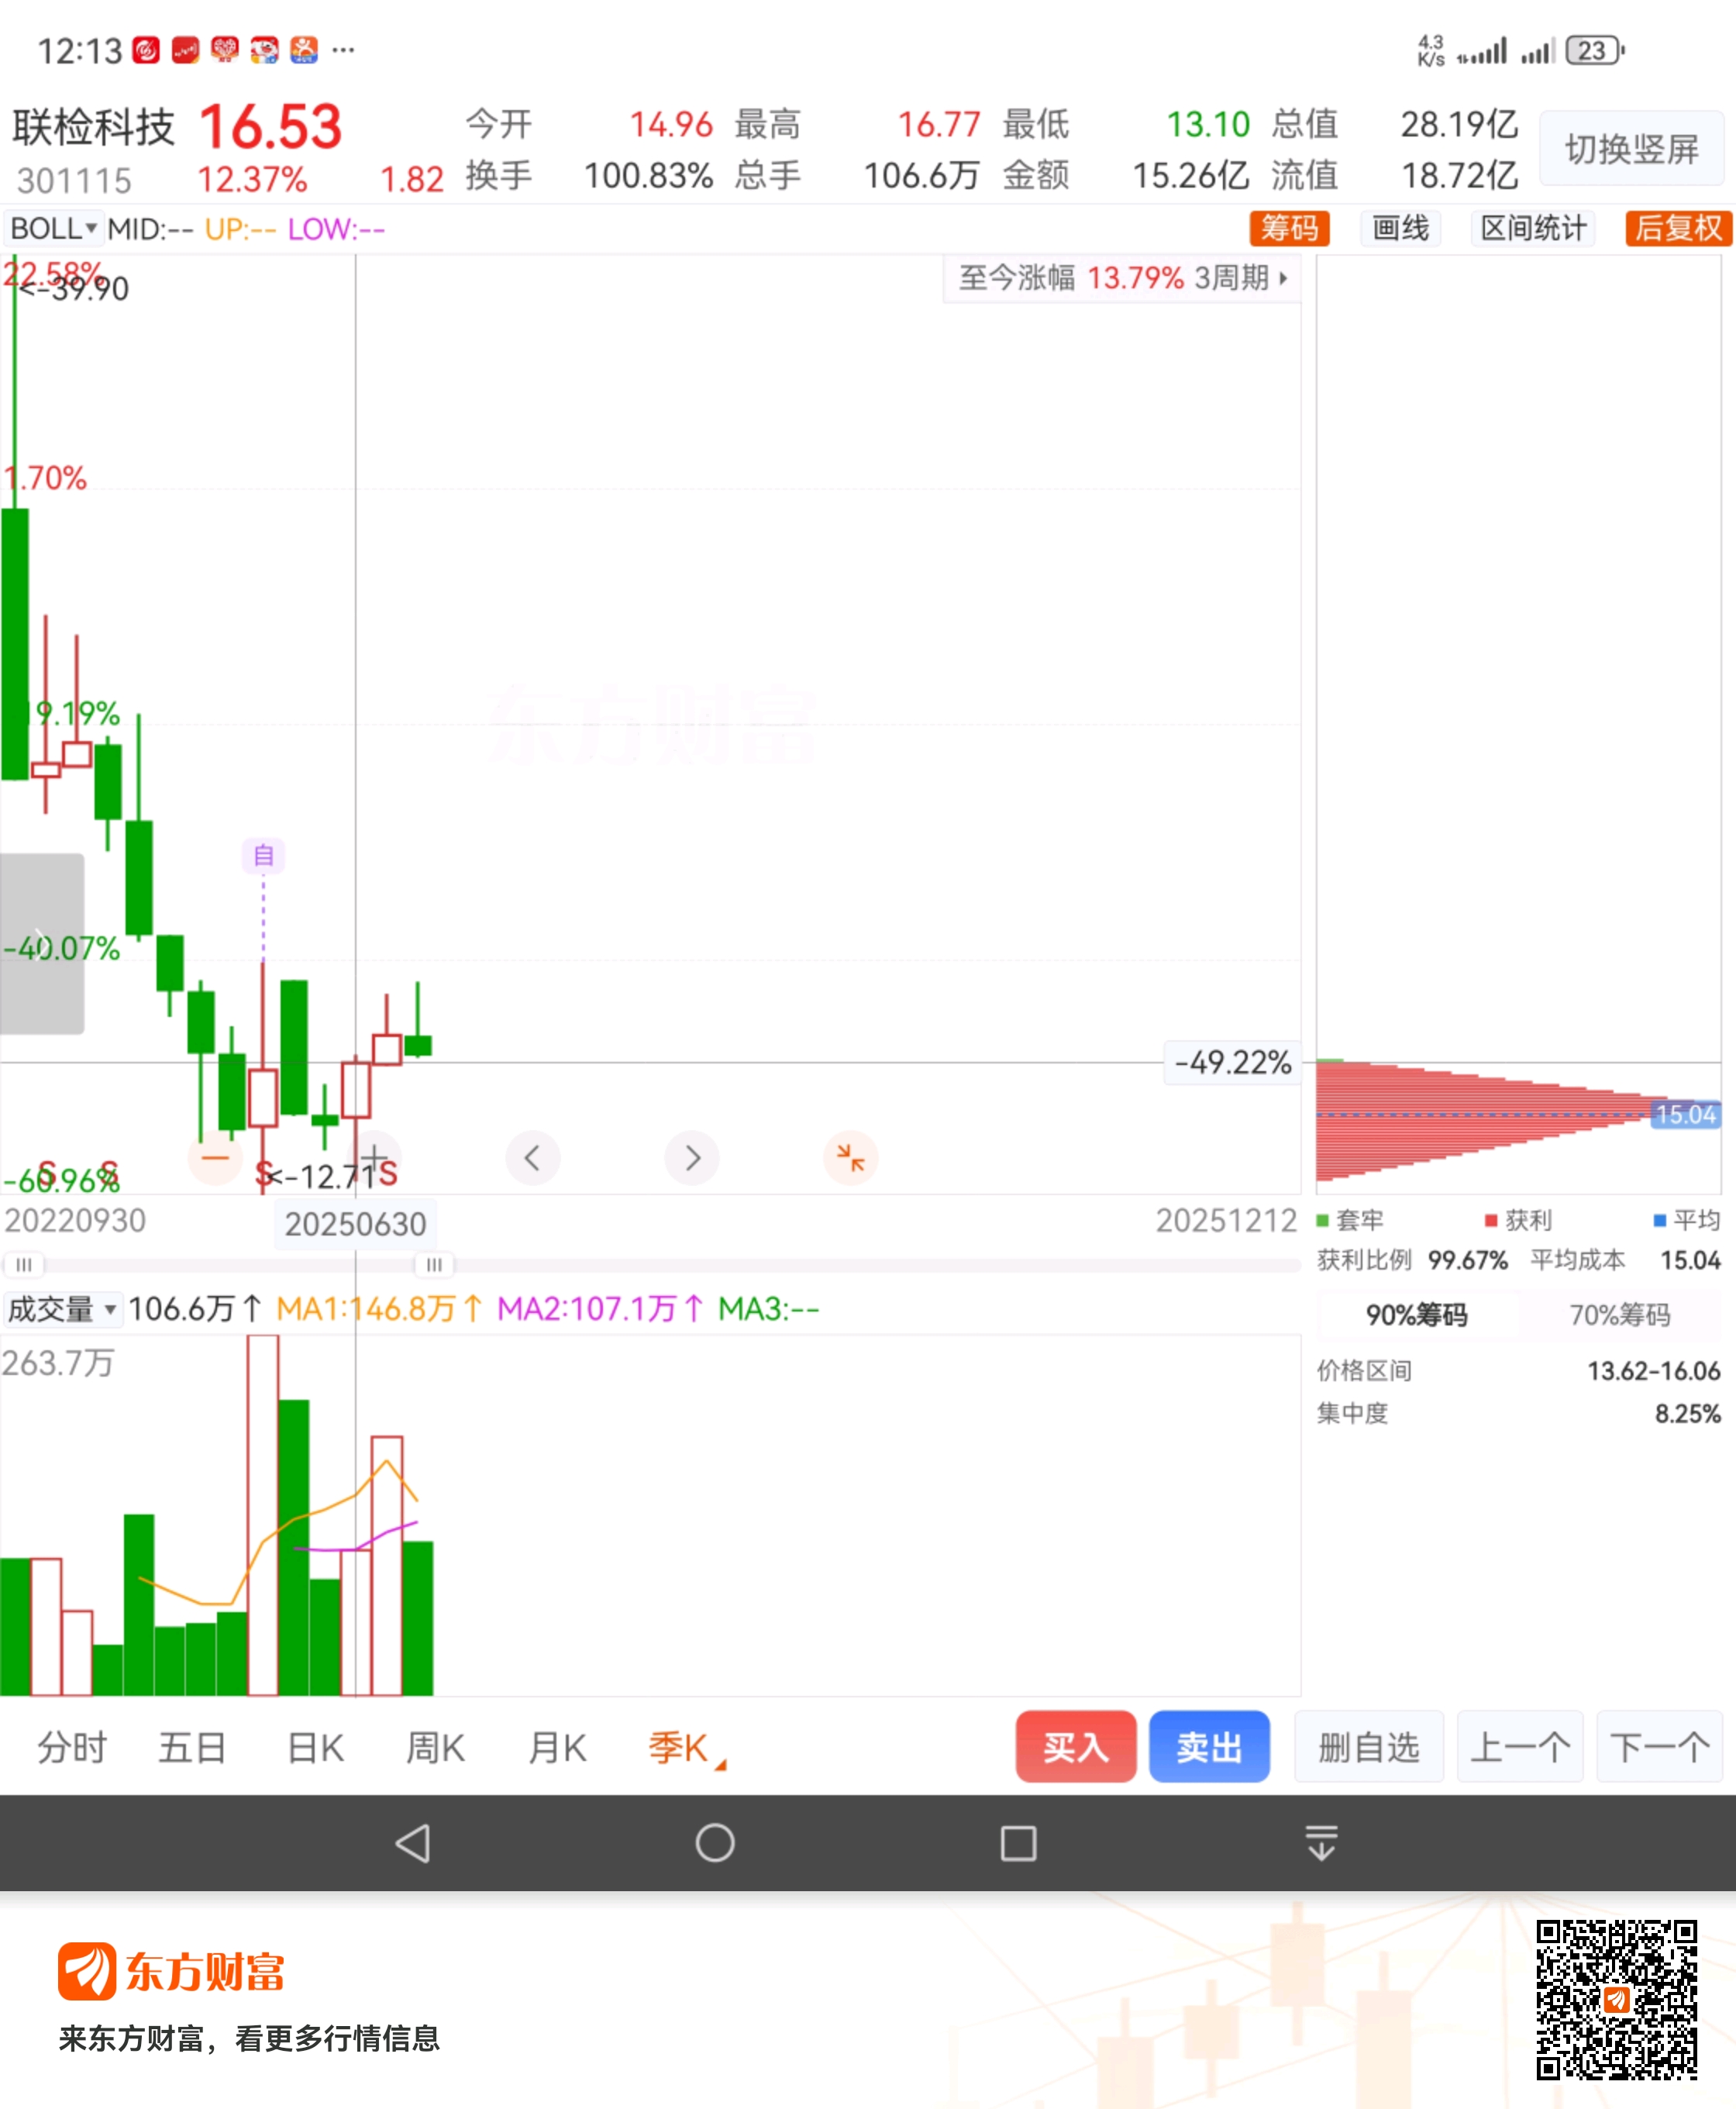
Task: Open the BOLL indicator dropdown
Action: pyautogui.click(x=53, y=229)
